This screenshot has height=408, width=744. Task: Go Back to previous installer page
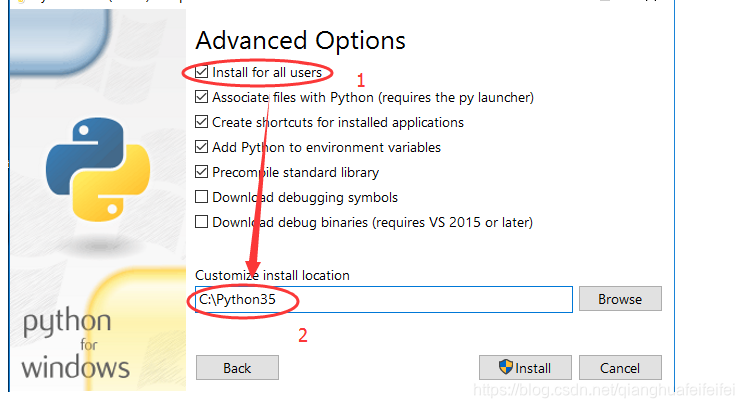point(237,368)
